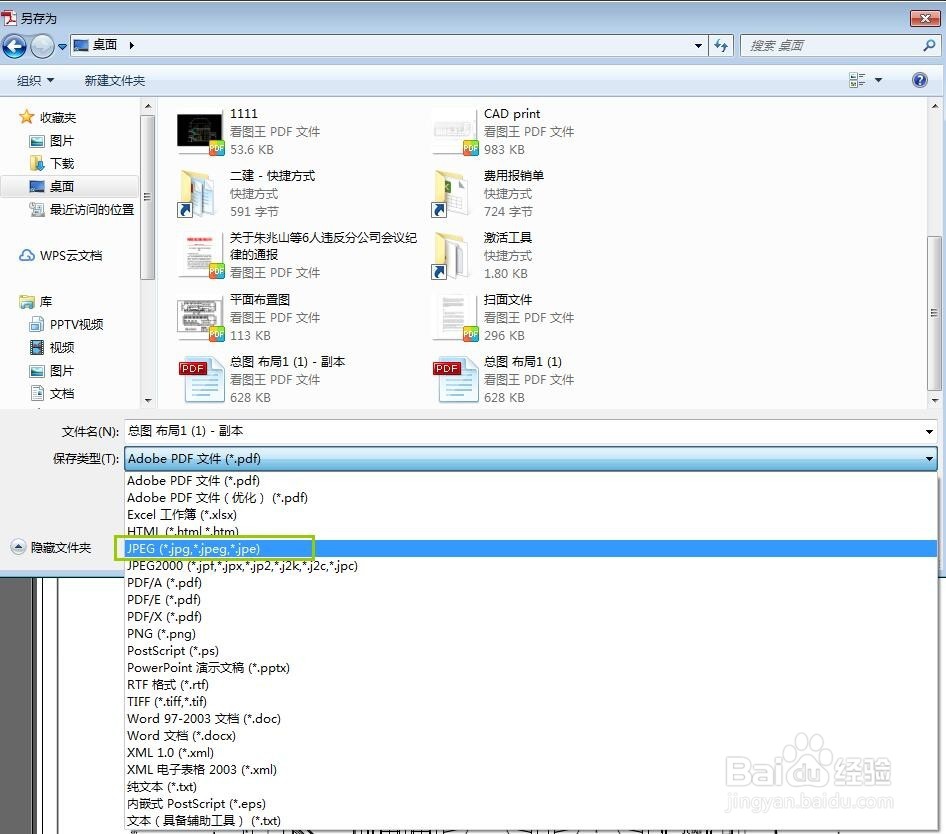Image resolution: width=946 pixels, height=834 pixels.
Task: Click the 新建文件夹 button
Action: click(115, 80)
